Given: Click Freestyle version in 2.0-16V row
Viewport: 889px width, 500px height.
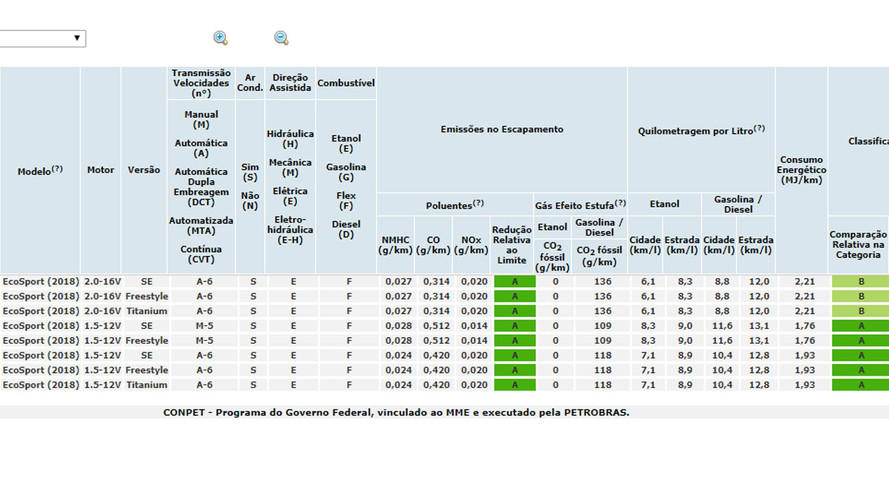Looking at the screenshot, I should (x=146, y=296).
